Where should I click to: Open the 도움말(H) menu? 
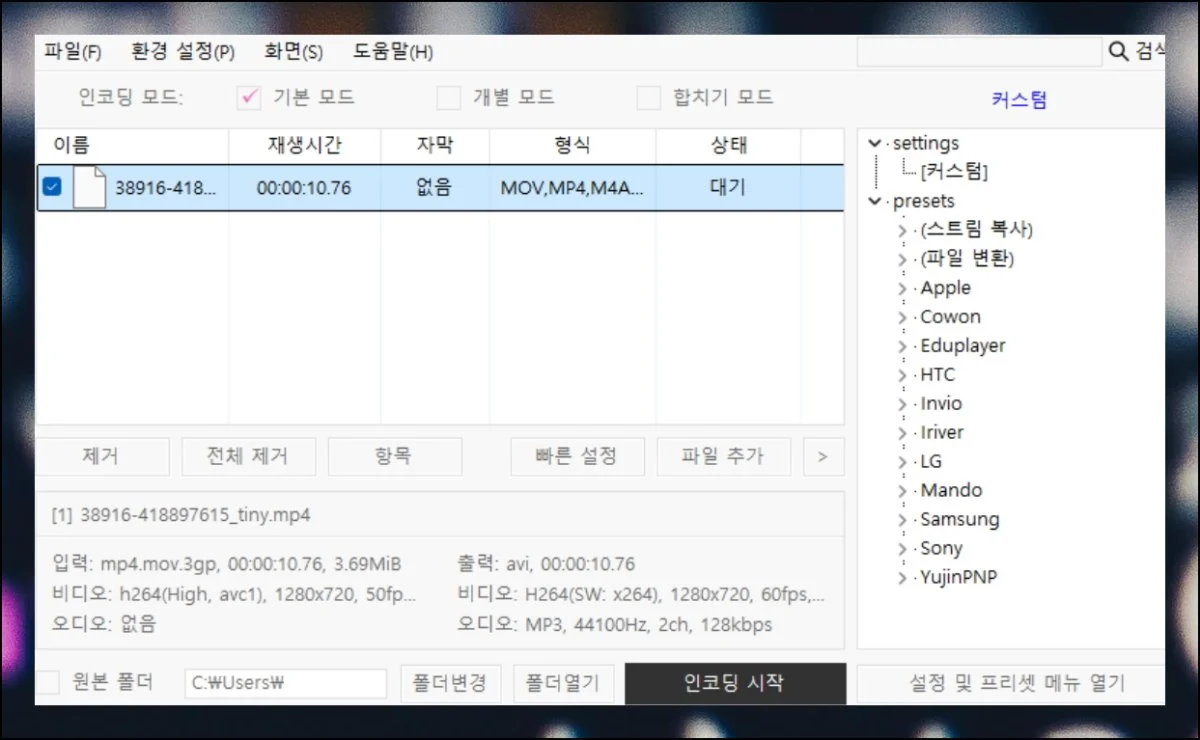click(393, 52)
